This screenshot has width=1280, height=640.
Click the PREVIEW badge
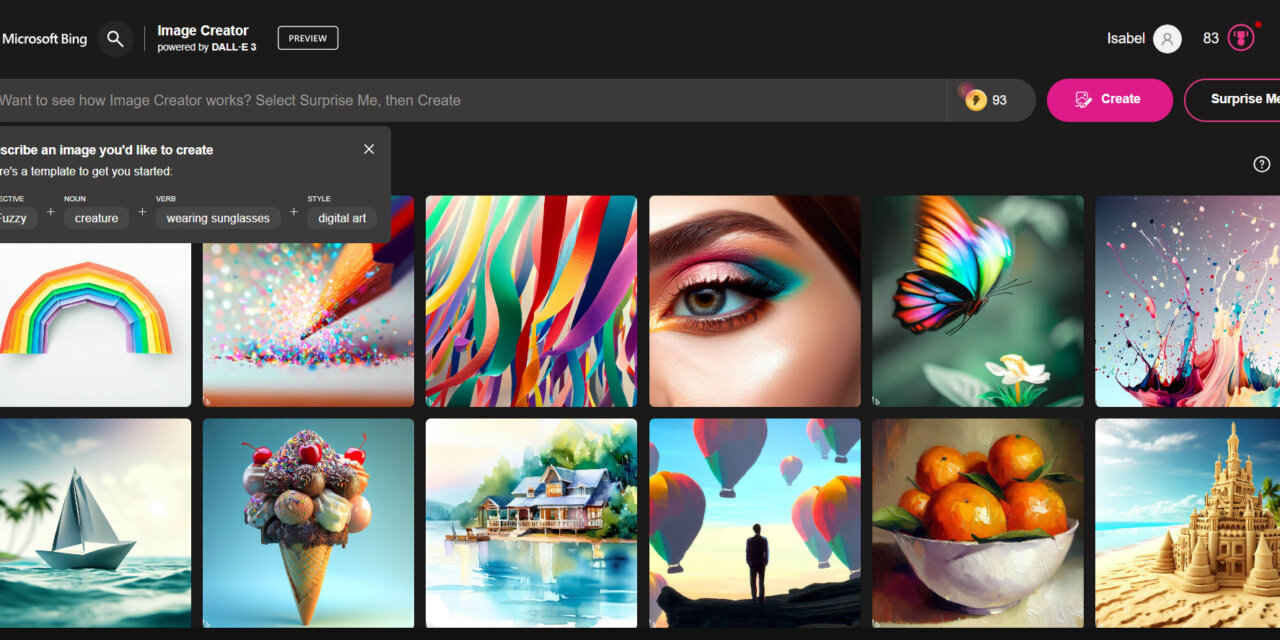coord(308,38)
